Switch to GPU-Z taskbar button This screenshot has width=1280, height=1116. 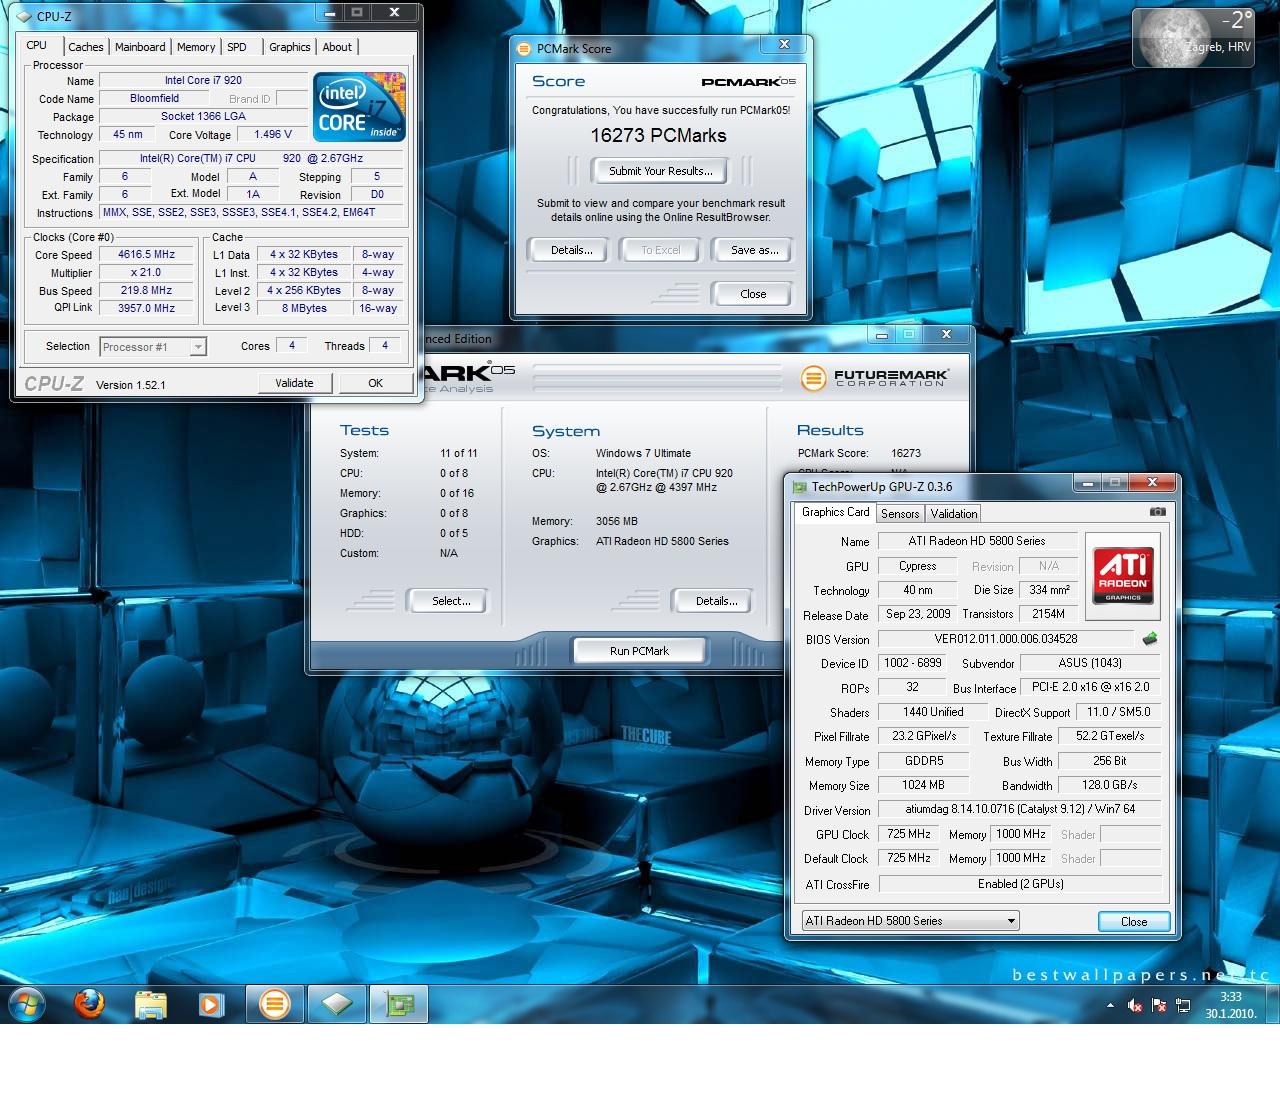click(399, 1003)
